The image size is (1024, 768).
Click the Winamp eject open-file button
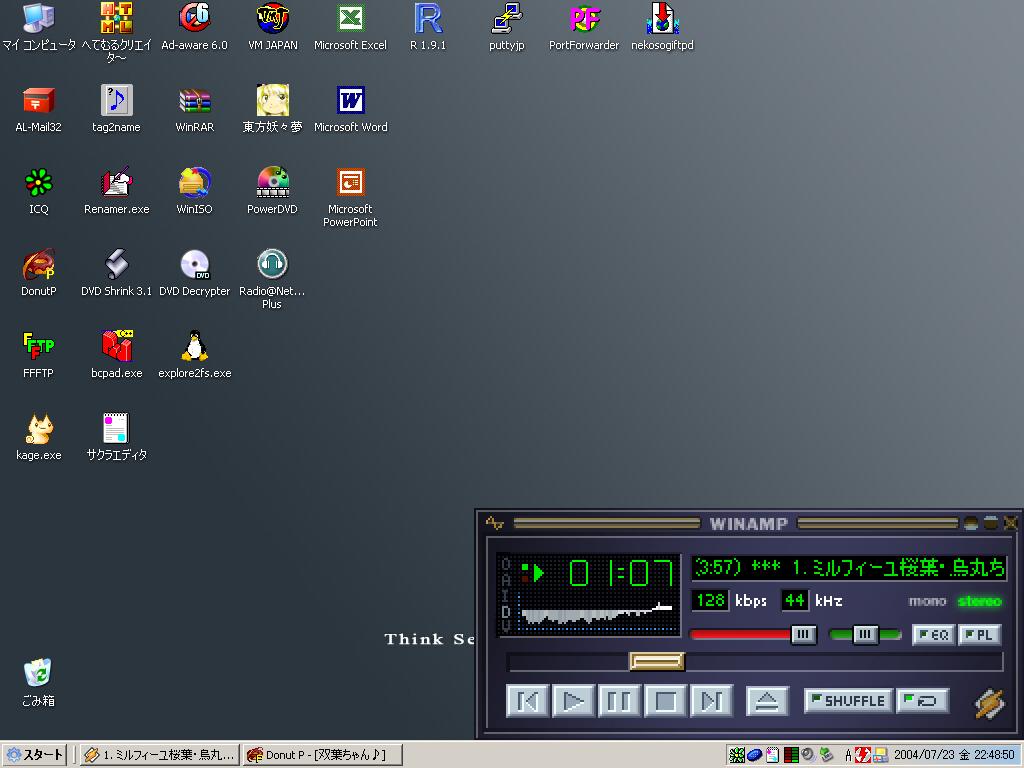coord(767,701)
